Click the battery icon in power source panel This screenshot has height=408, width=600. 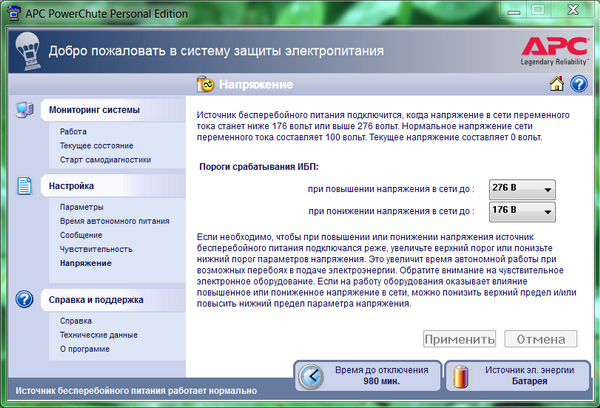click(461, 377)
